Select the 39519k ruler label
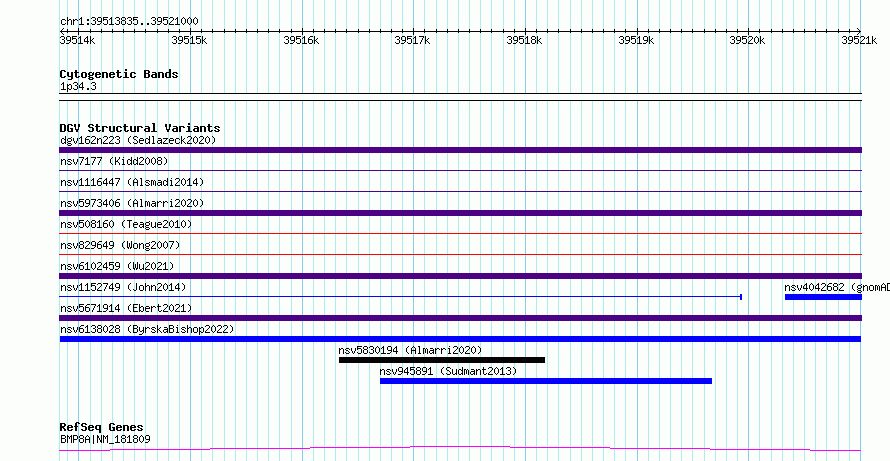Viewport: 890px width, 461px height. (x=636, y=40)
